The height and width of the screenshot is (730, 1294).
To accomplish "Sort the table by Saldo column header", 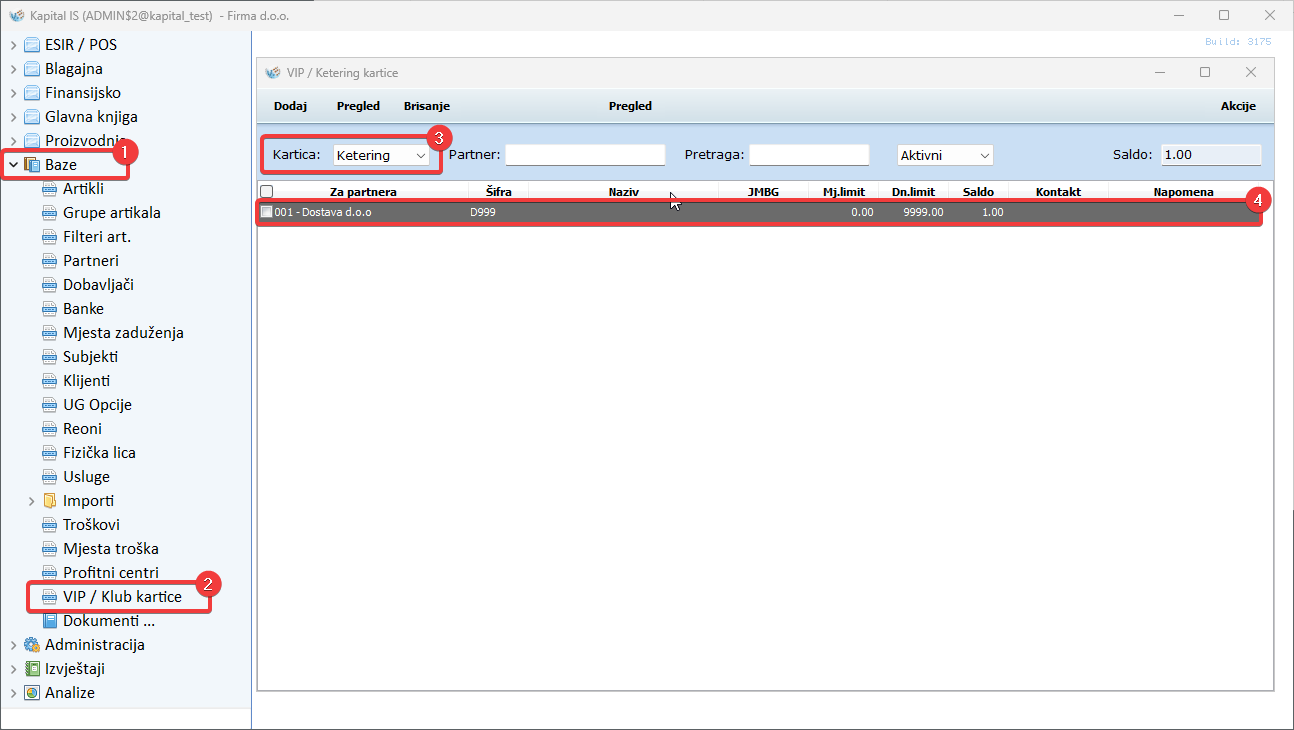I will 977,192.
